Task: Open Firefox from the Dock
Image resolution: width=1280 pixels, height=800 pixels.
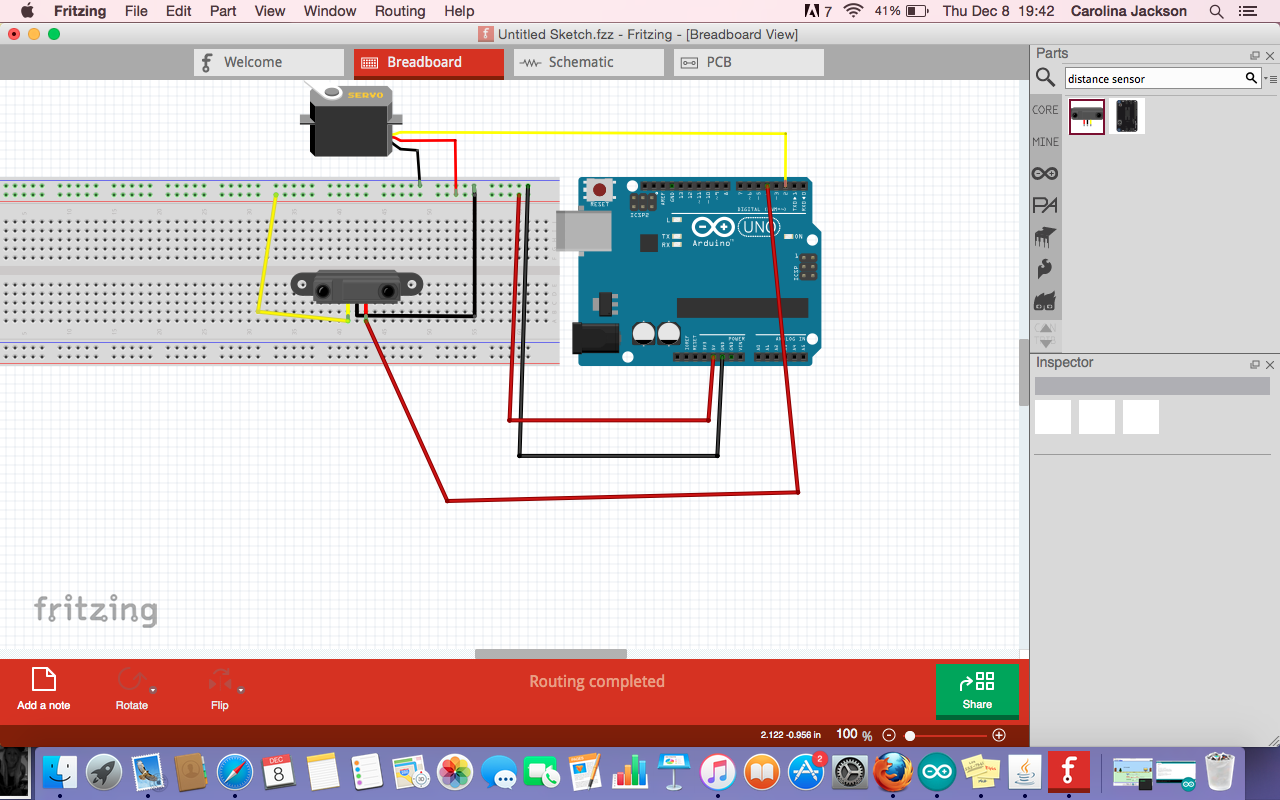Action: 892,771
